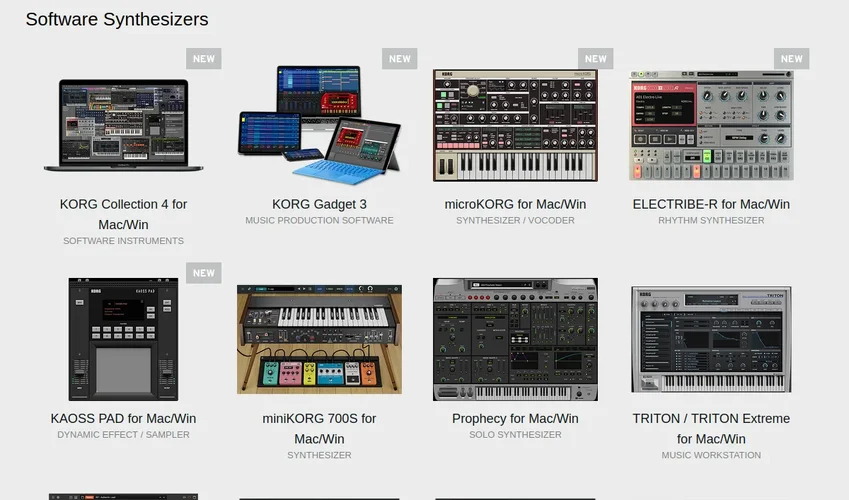Image resolution: width=849 pixels, height=500 pixels.
Task: Click the NEW badge on KORG Collection 4
Action: [204, 59]
